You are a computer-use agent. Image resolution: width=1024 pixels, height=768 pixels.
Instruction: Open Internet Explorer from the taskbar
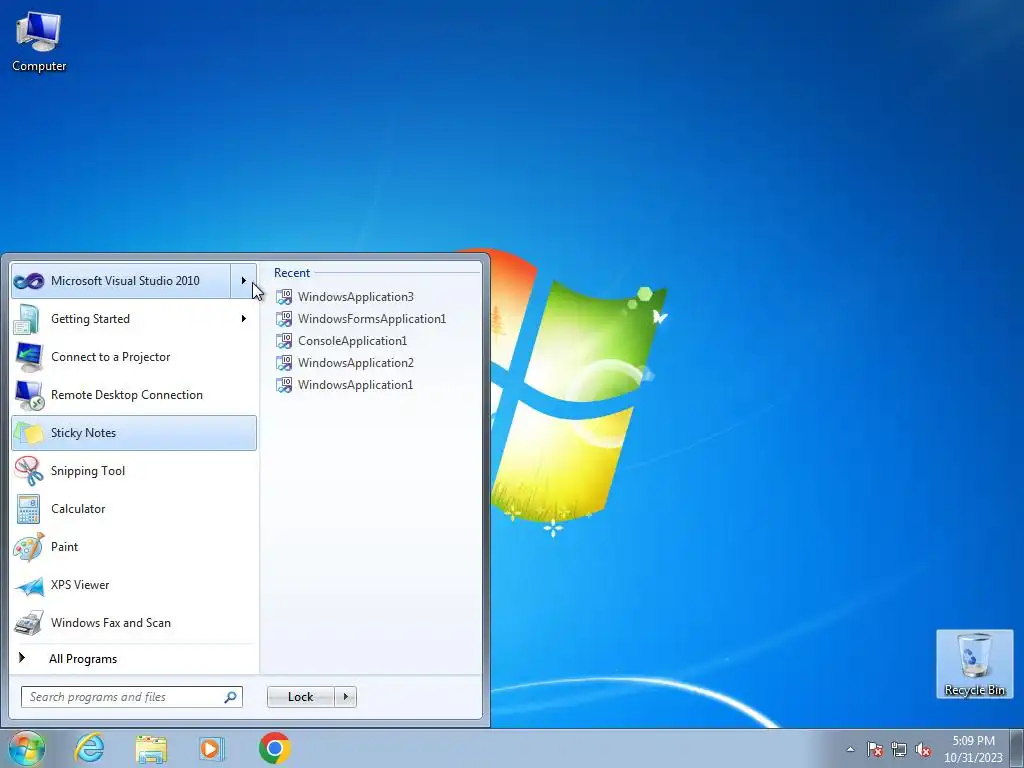pyautogui.click(x=89, y=748)
